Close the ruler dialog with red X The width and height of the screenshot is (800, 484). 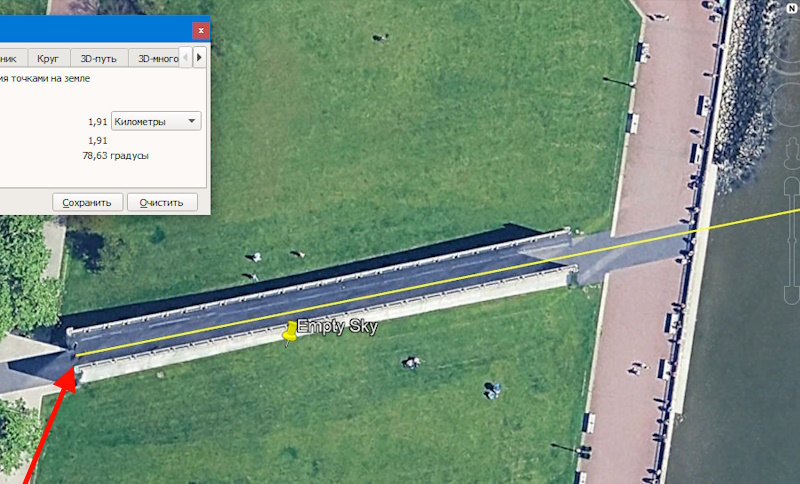click(x=201, y=31)
